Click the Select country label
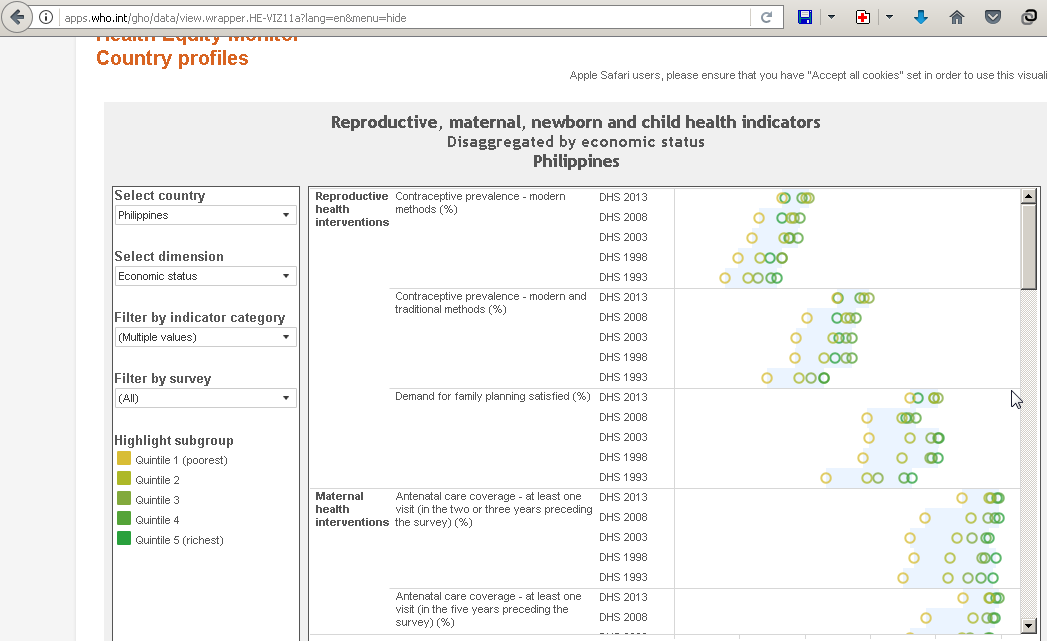Image resolution: width=1047 pixels, height=641 pixels. [160, 196]
